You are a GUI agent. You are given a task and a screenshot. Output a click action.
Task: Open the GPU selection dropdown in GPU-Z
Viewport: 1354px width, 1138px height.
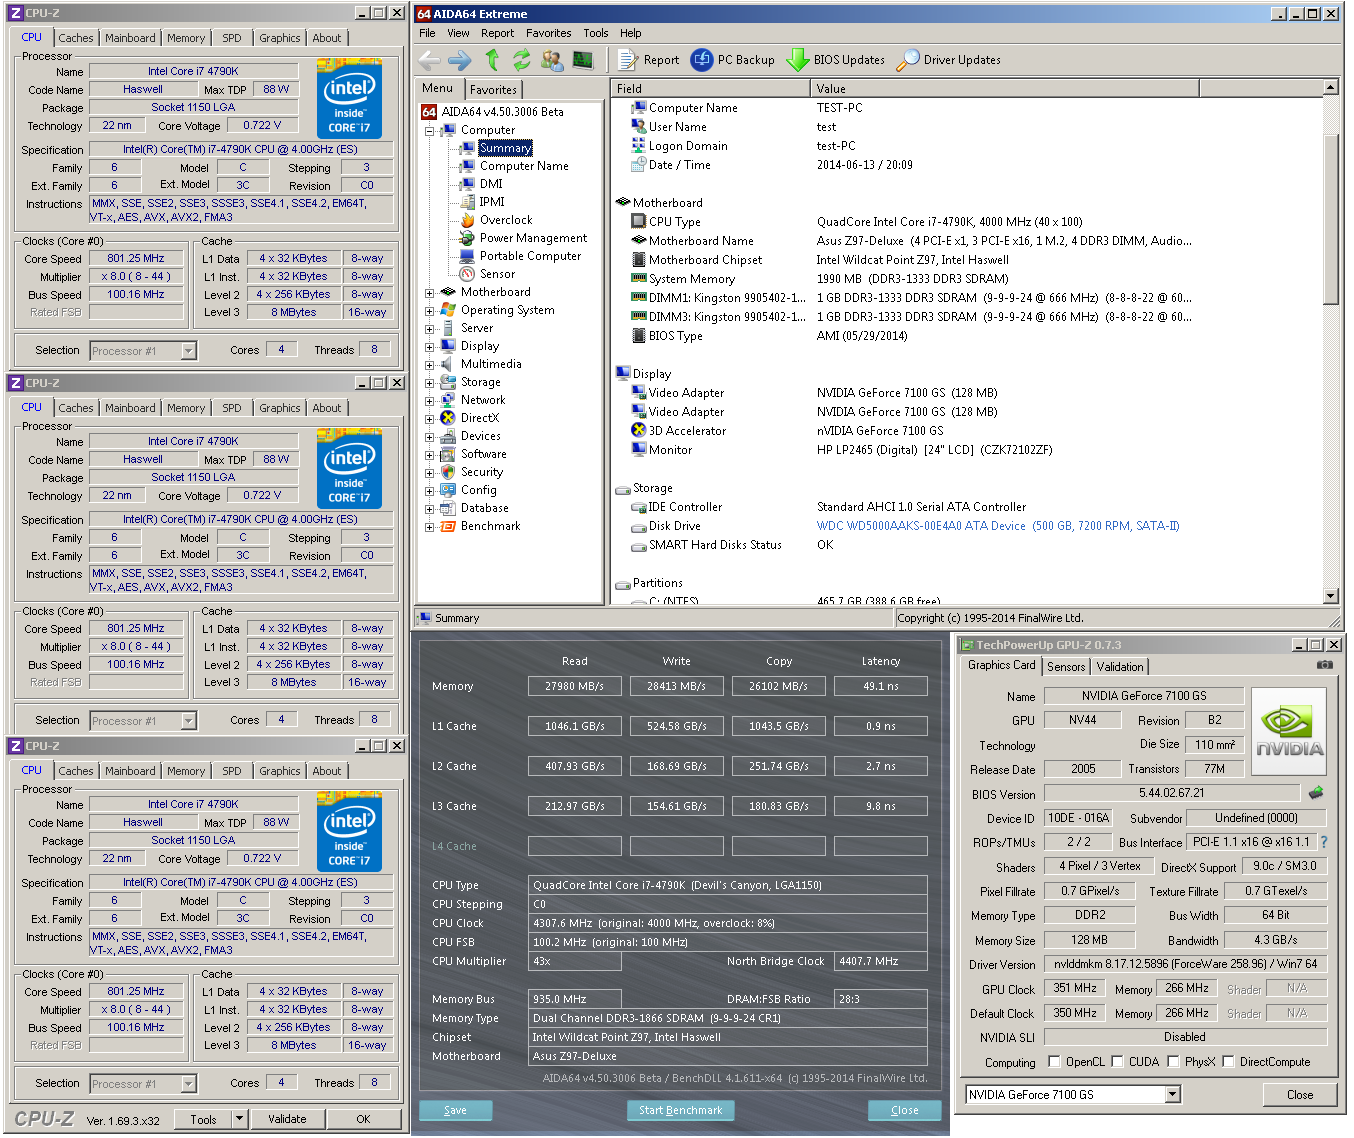pos(1173,1095)
